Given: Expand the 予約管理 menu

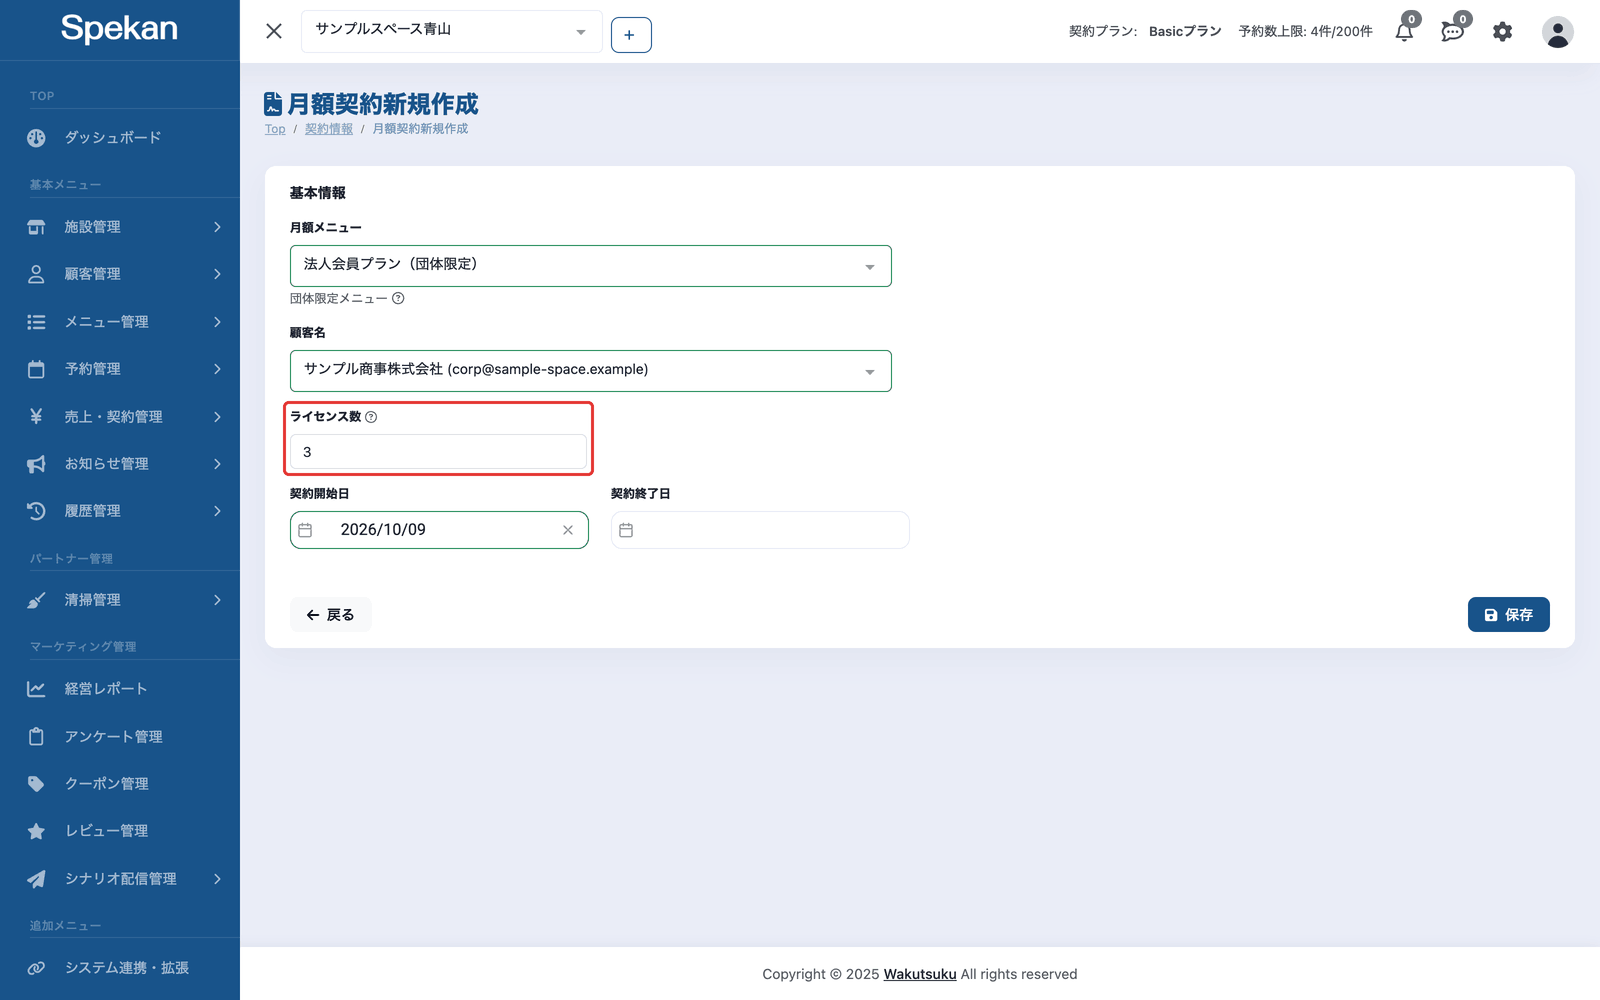Looking at the screenshot, I should [x=120, y=369].
